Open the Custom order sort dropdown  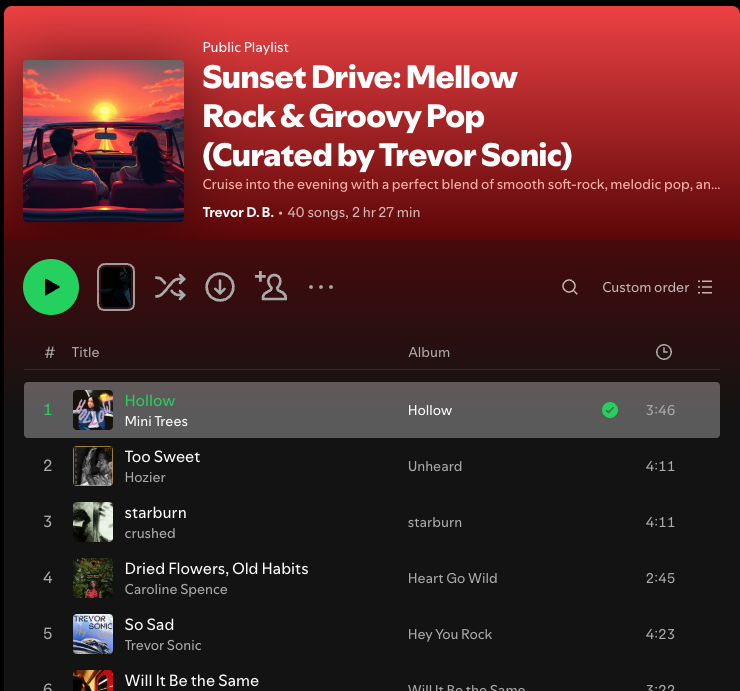(x=657, y=287)
